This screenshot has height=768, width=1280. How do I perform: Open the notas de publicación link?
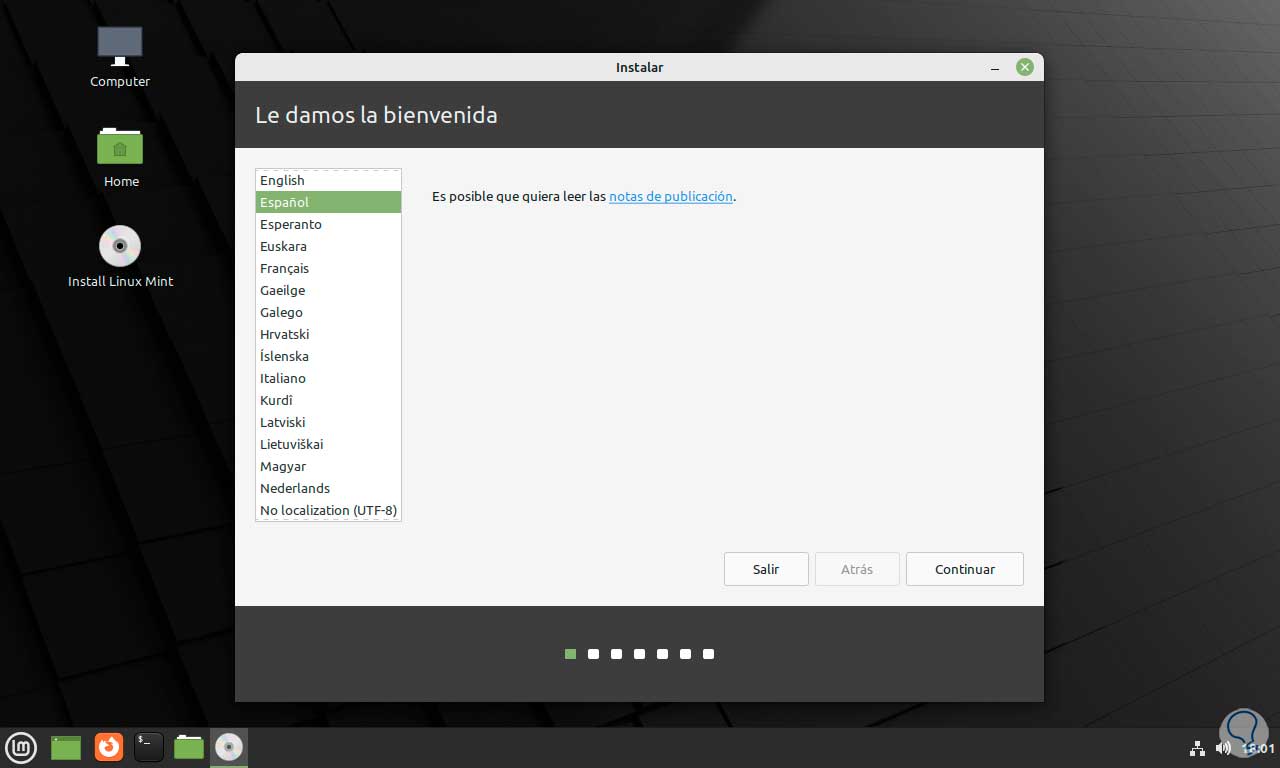670,196
